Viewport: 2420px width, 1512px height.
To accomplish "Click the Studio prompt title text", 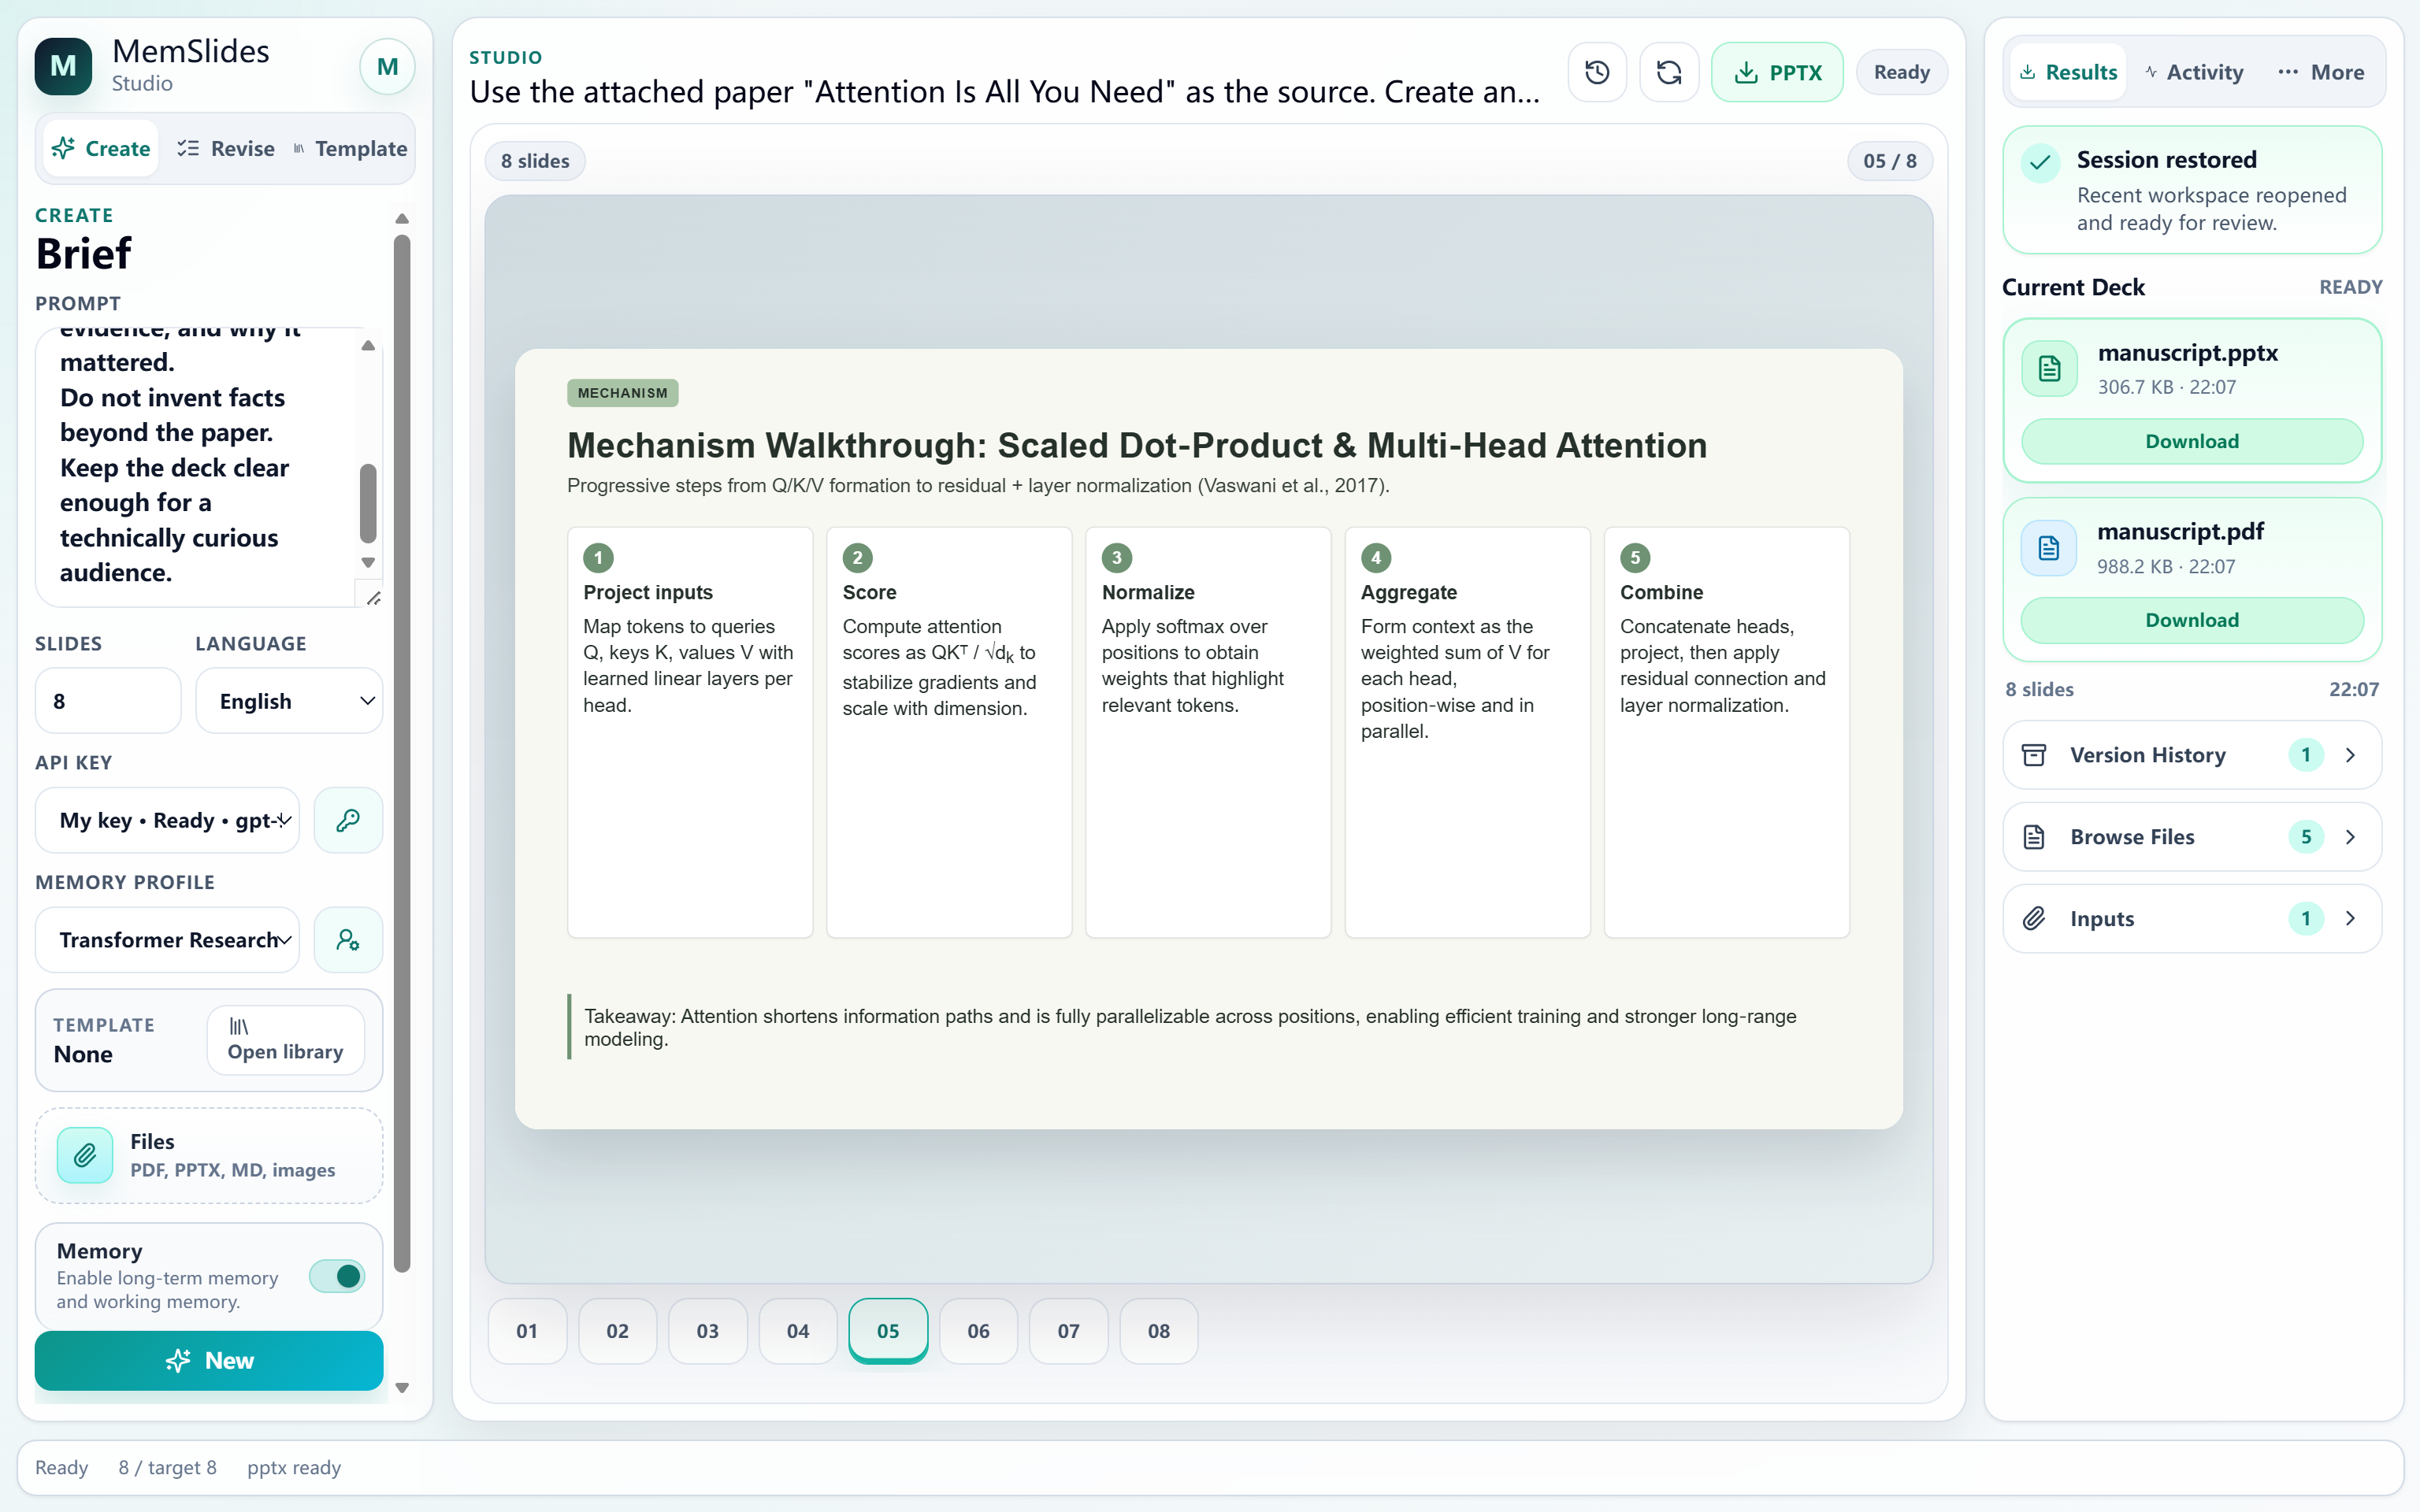I will 1004,92.
